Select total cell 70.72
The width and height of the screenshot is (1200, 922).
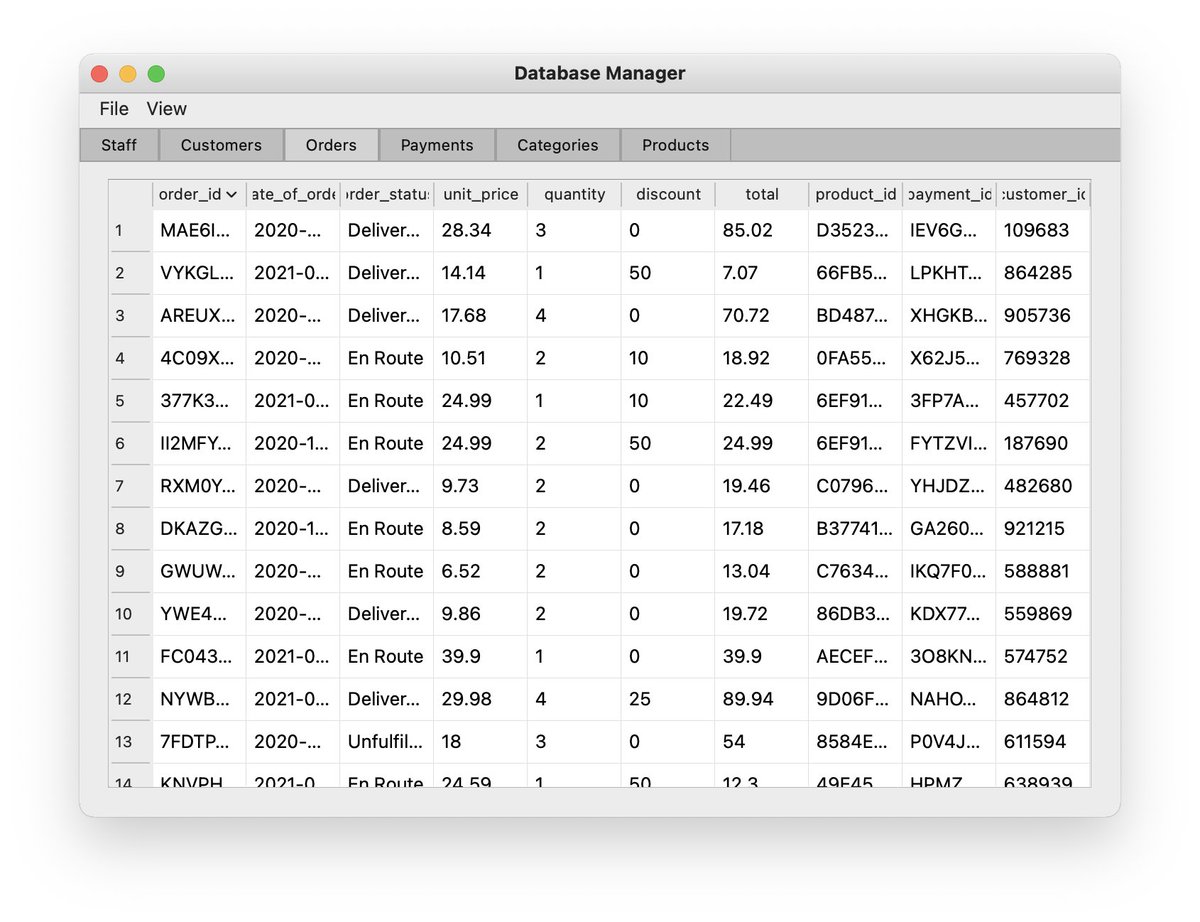[x=762, y=316]
